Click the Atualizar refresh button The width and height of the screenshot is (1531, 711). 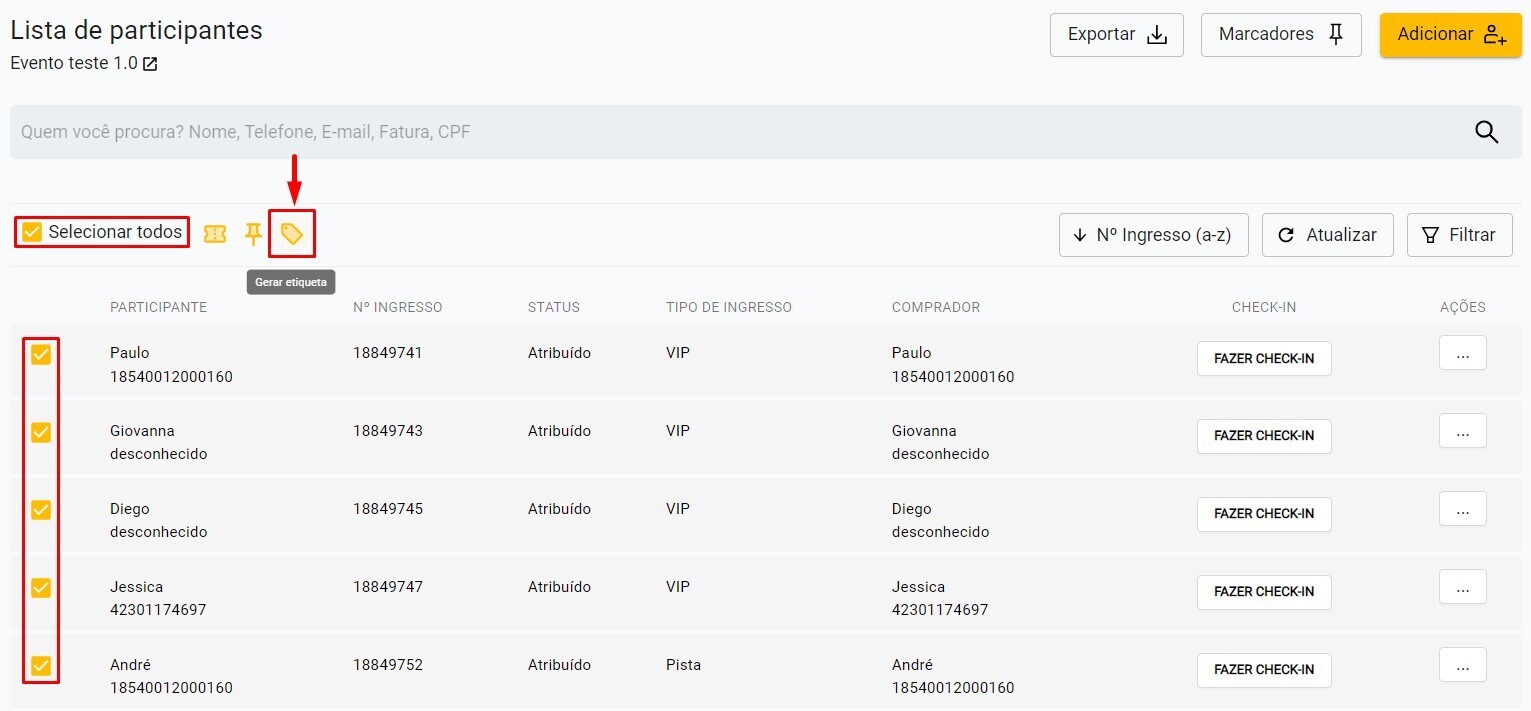point(1327,235)
